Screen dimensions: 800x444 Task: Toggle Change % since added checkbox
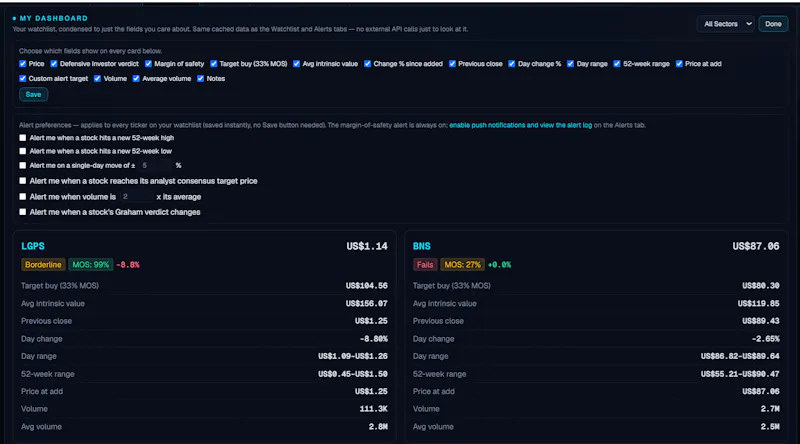click(x=367, y=64)
